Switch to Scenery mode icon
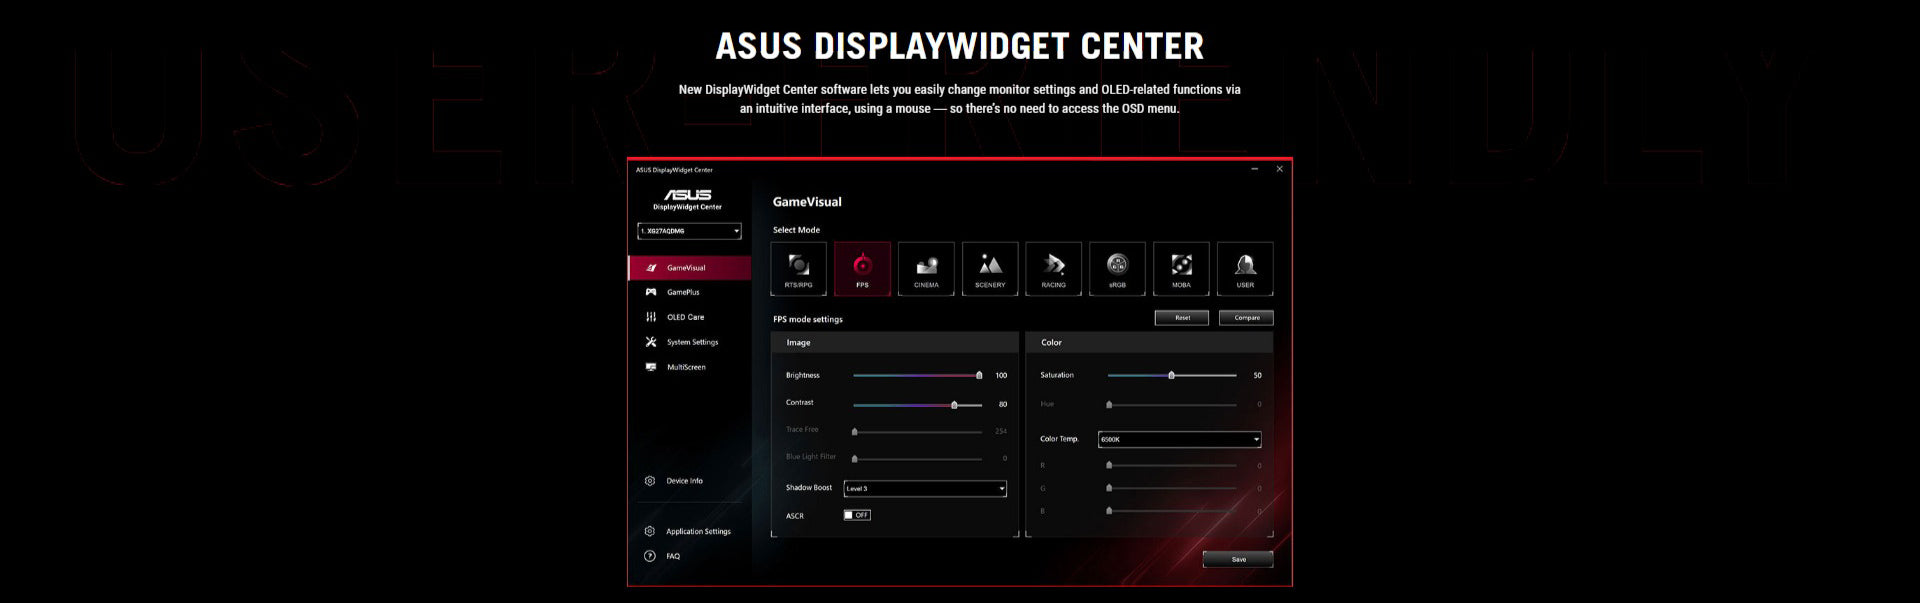1920x603 pixels. [990, 268]
